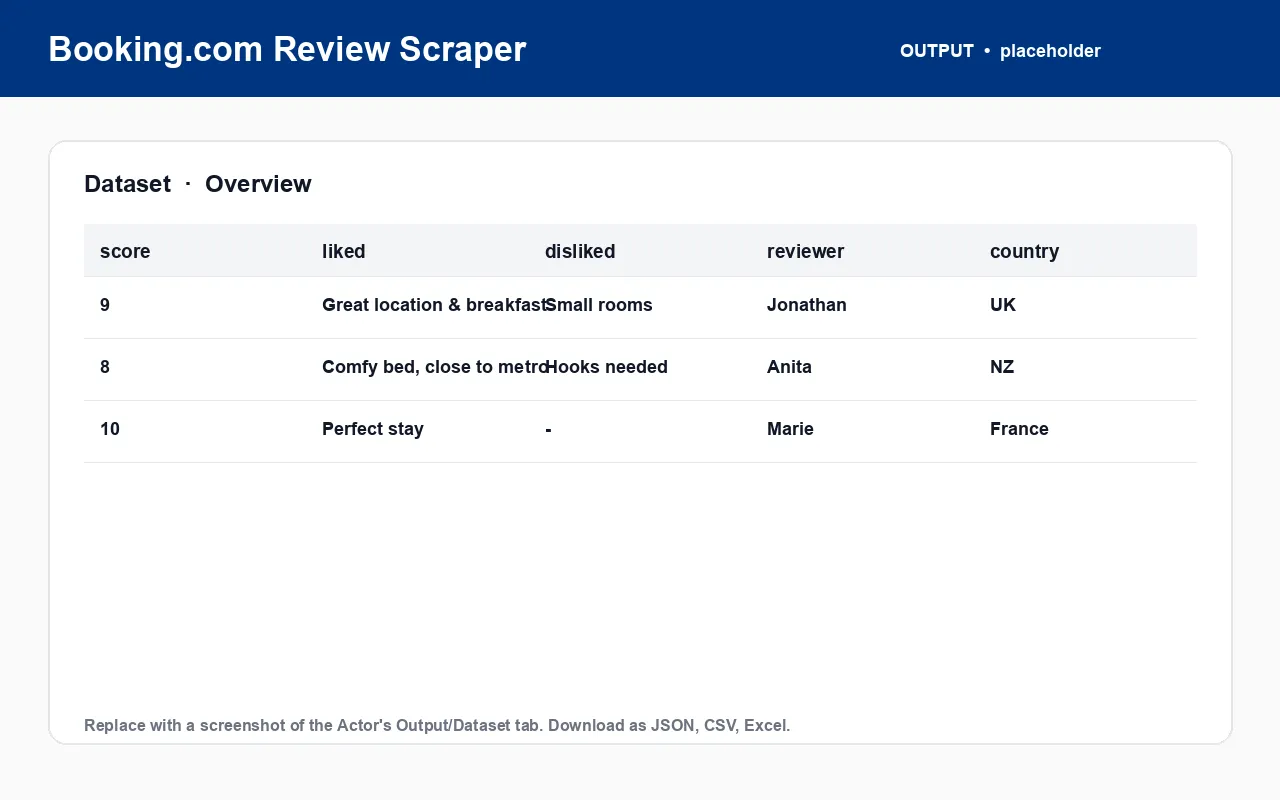Select the Hooks needed cell

[x=606, y=367]
